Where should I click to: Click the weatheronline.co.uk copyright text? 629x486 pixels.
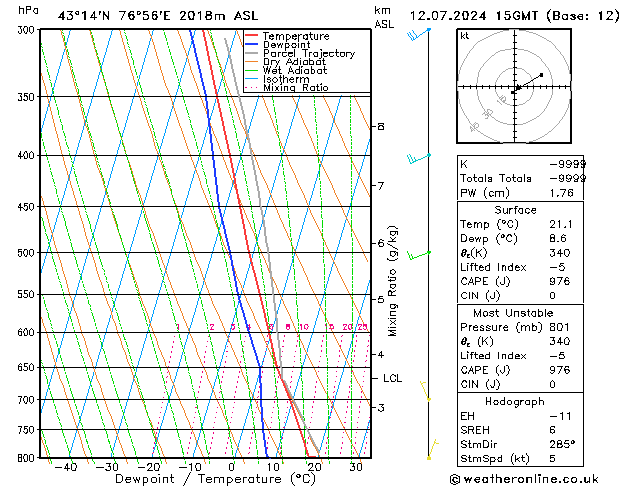coord(524,479)
